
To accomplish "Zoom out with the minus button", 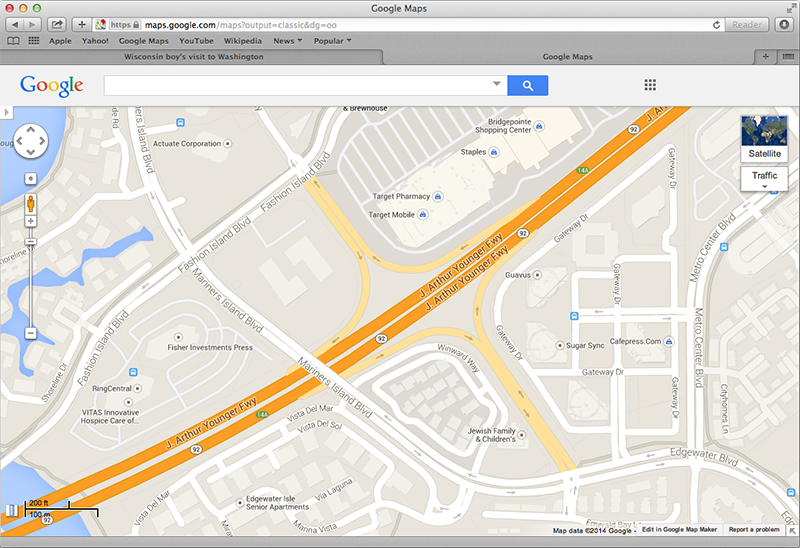I will 31,333.
